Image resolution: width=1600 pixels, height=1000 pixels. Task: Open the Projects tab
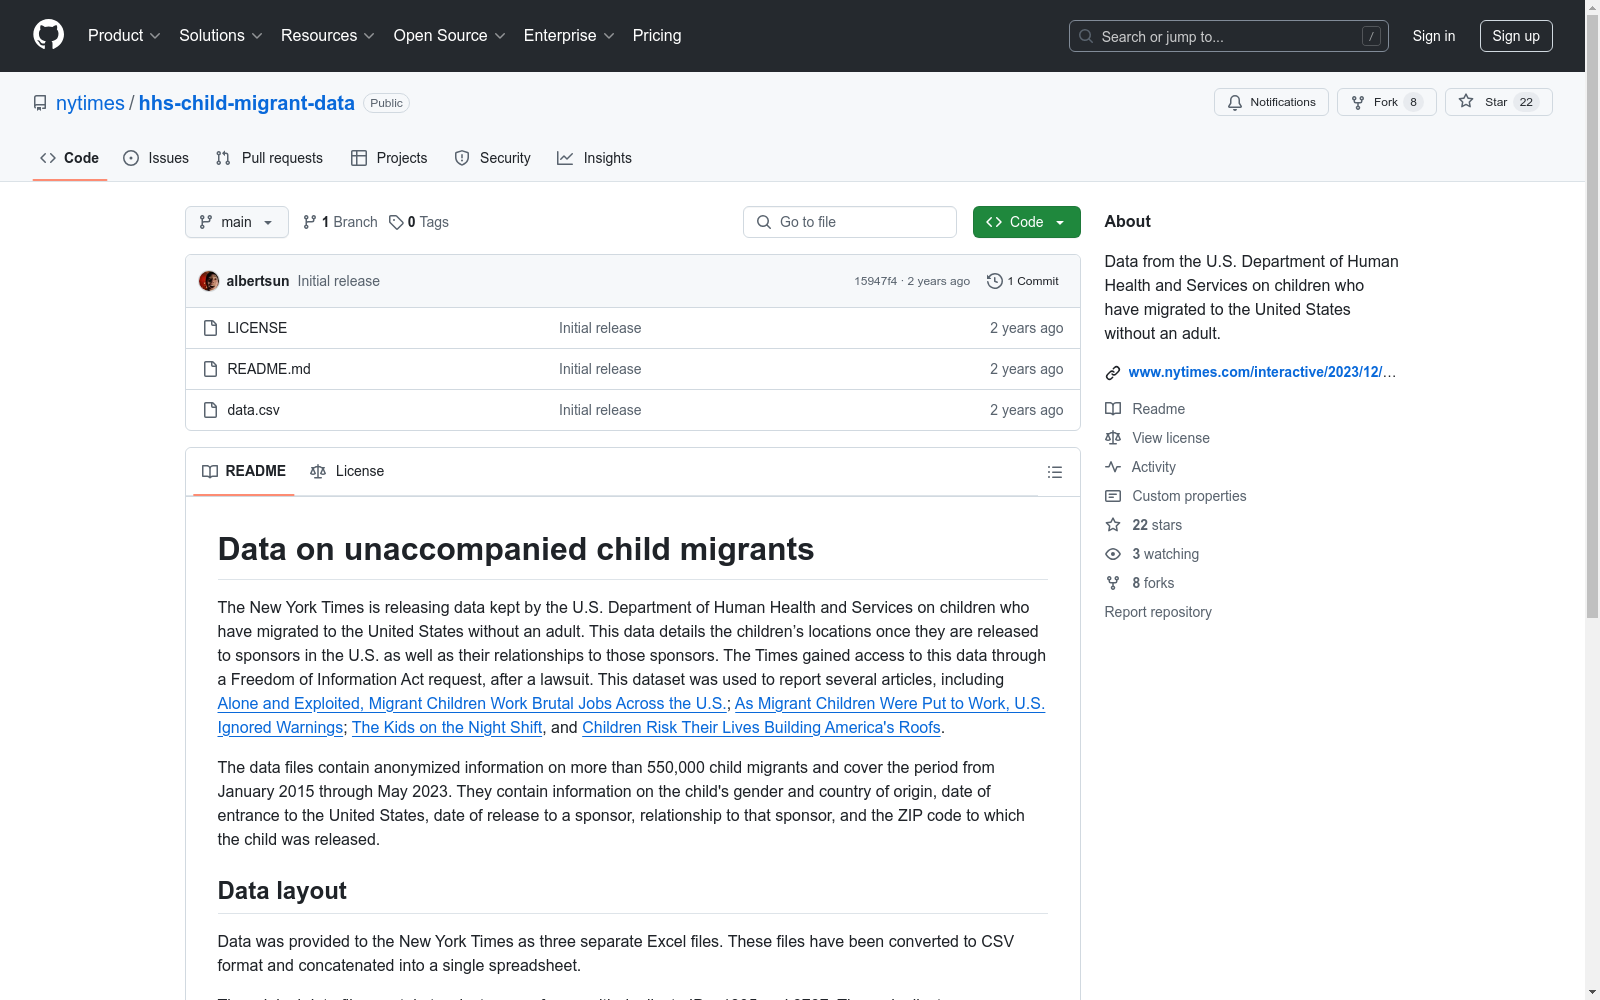click(x=389, y=158)
